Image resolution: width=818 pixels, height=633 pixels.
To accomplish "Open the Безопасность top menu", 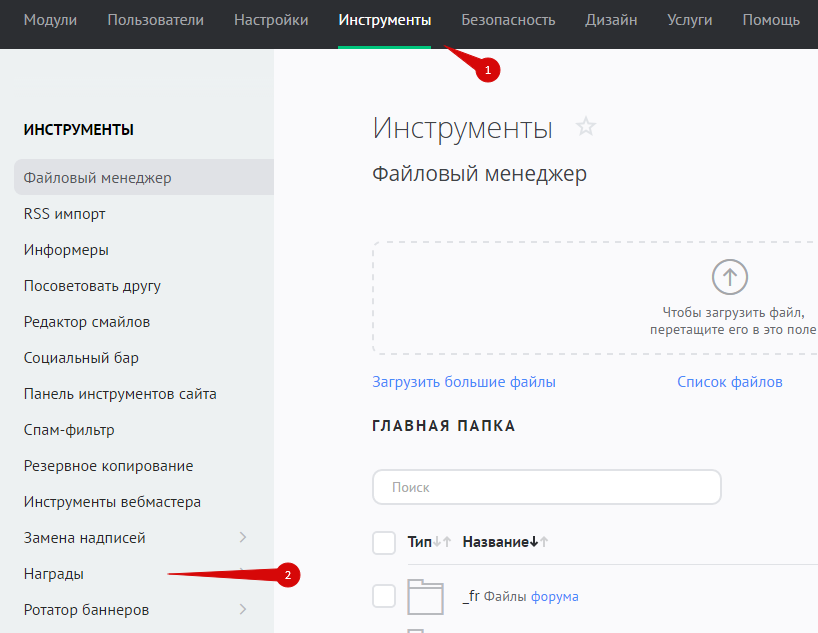I will click(508, 20).
